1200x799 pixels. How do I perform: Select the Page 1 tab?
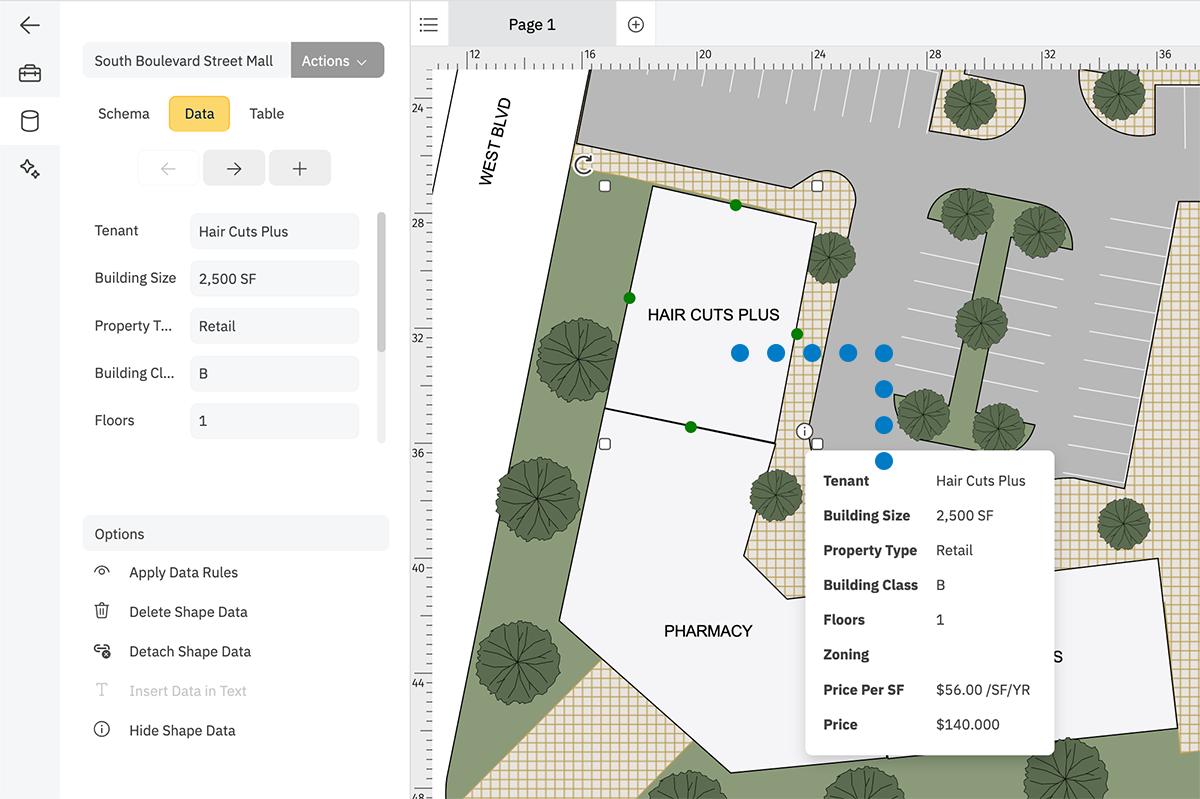point(532,24)
